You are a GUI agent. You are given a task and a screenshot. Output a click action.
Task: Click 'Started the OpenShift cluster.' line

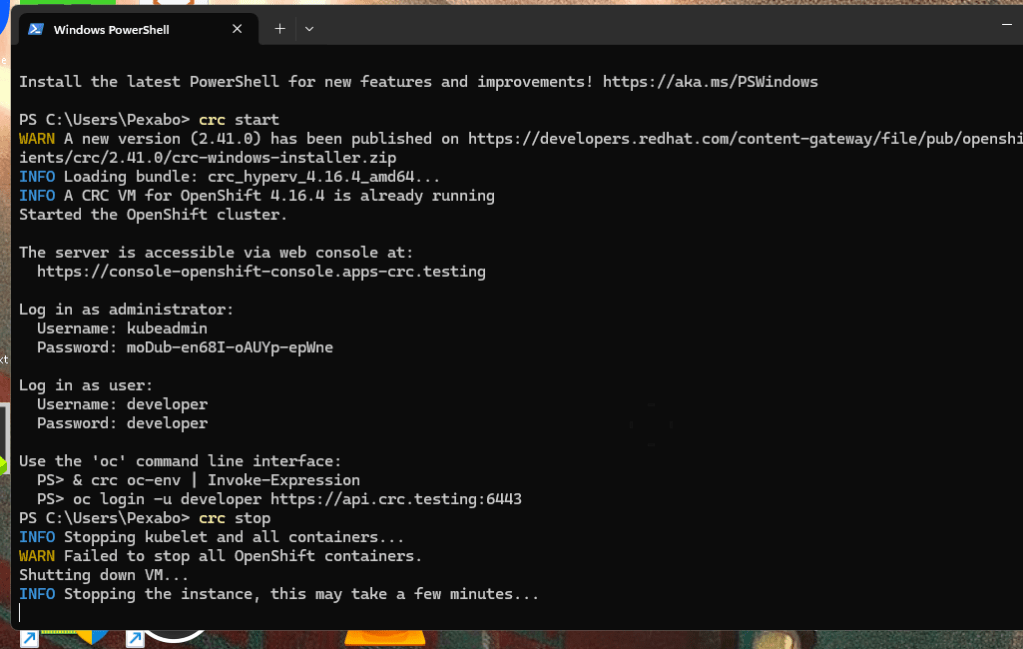click(x=153, y=215)
